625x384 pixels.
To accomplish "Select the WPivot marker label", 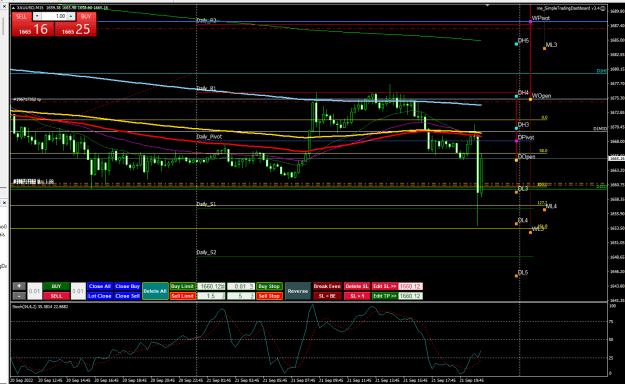I will click(x=541, y=18).
